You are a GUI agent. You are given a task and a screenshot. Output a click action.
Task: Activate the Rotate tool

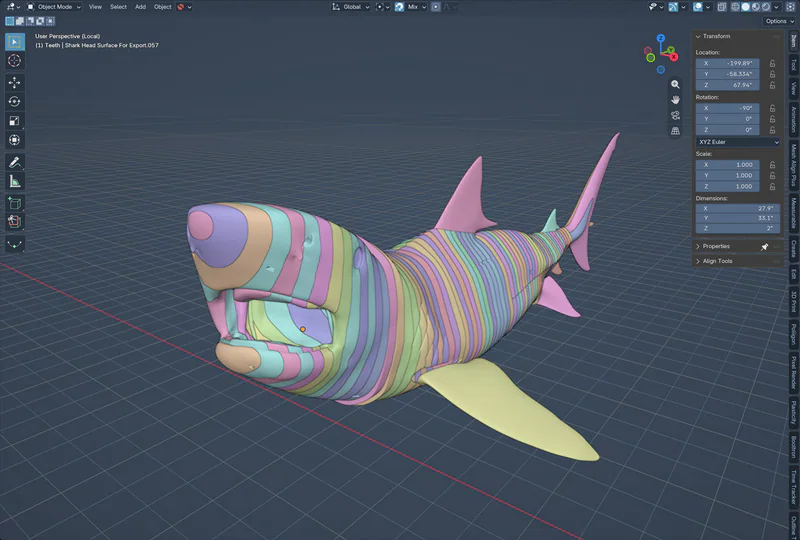coord(14,102)
